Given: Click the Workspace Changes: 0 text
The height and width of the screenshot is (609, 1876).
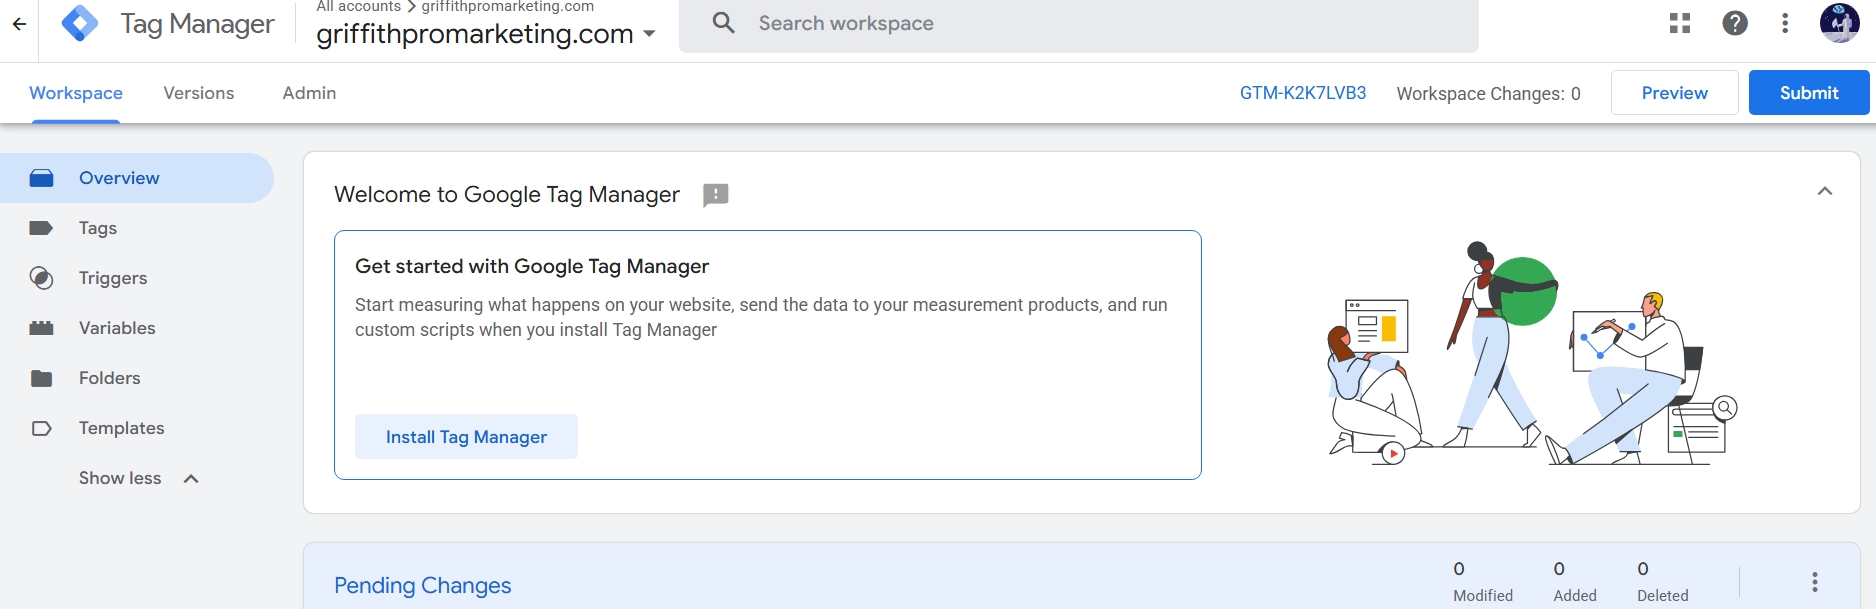Looking at the screenshot, I should click(x=1488, y=94).
